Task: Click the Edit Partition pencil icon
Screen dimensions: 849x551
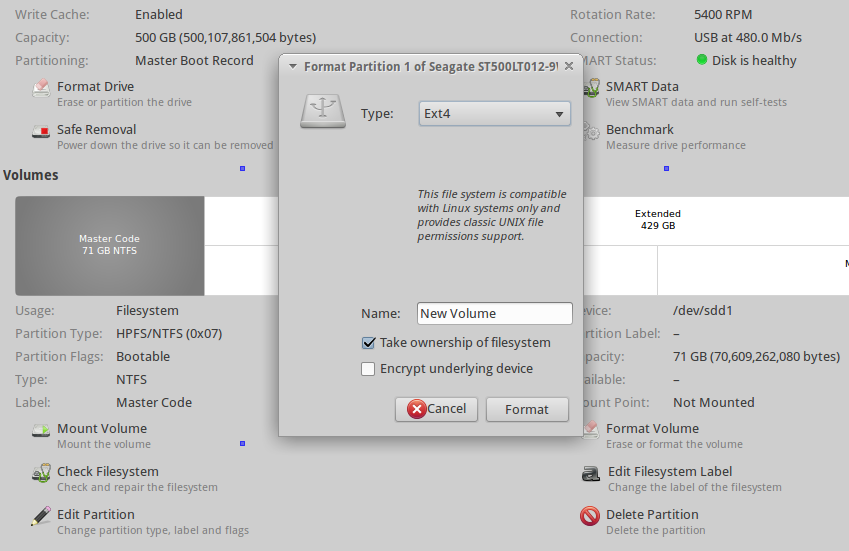Action: [41, 517]
